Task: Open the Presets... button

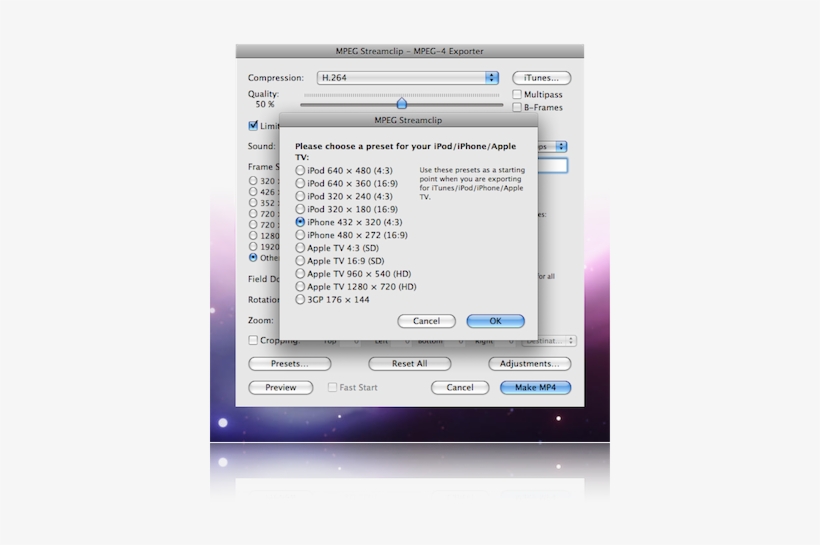Action: [x=290, y=364]
